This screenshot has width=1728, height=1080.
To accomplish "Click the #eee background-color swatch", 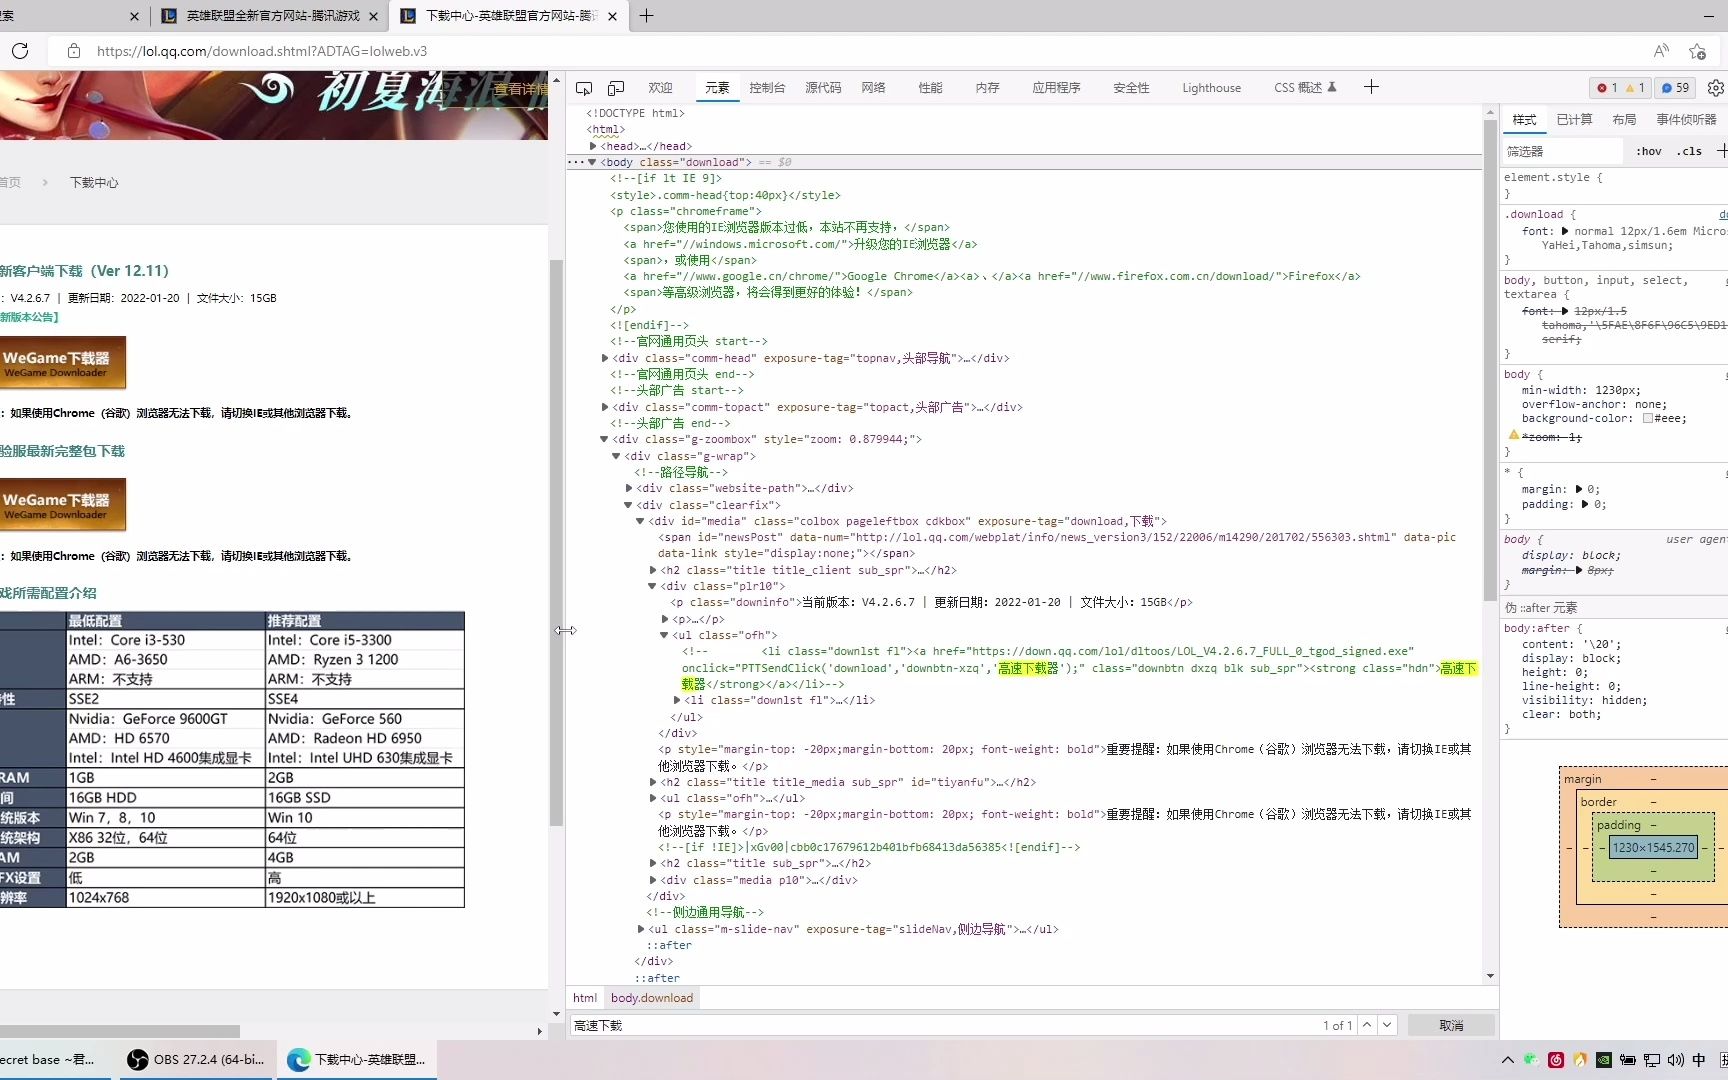I will [1647, 418].
